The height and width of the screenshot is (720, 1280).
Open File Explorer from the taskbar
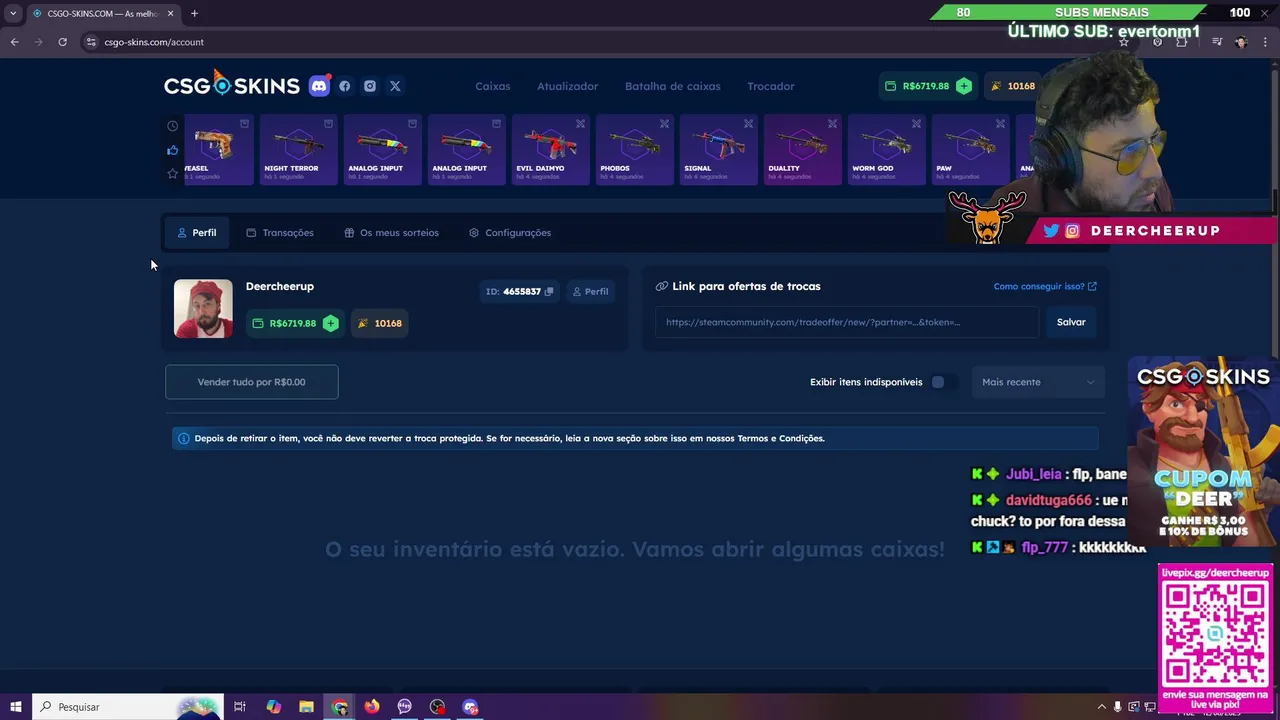(306, 707)
